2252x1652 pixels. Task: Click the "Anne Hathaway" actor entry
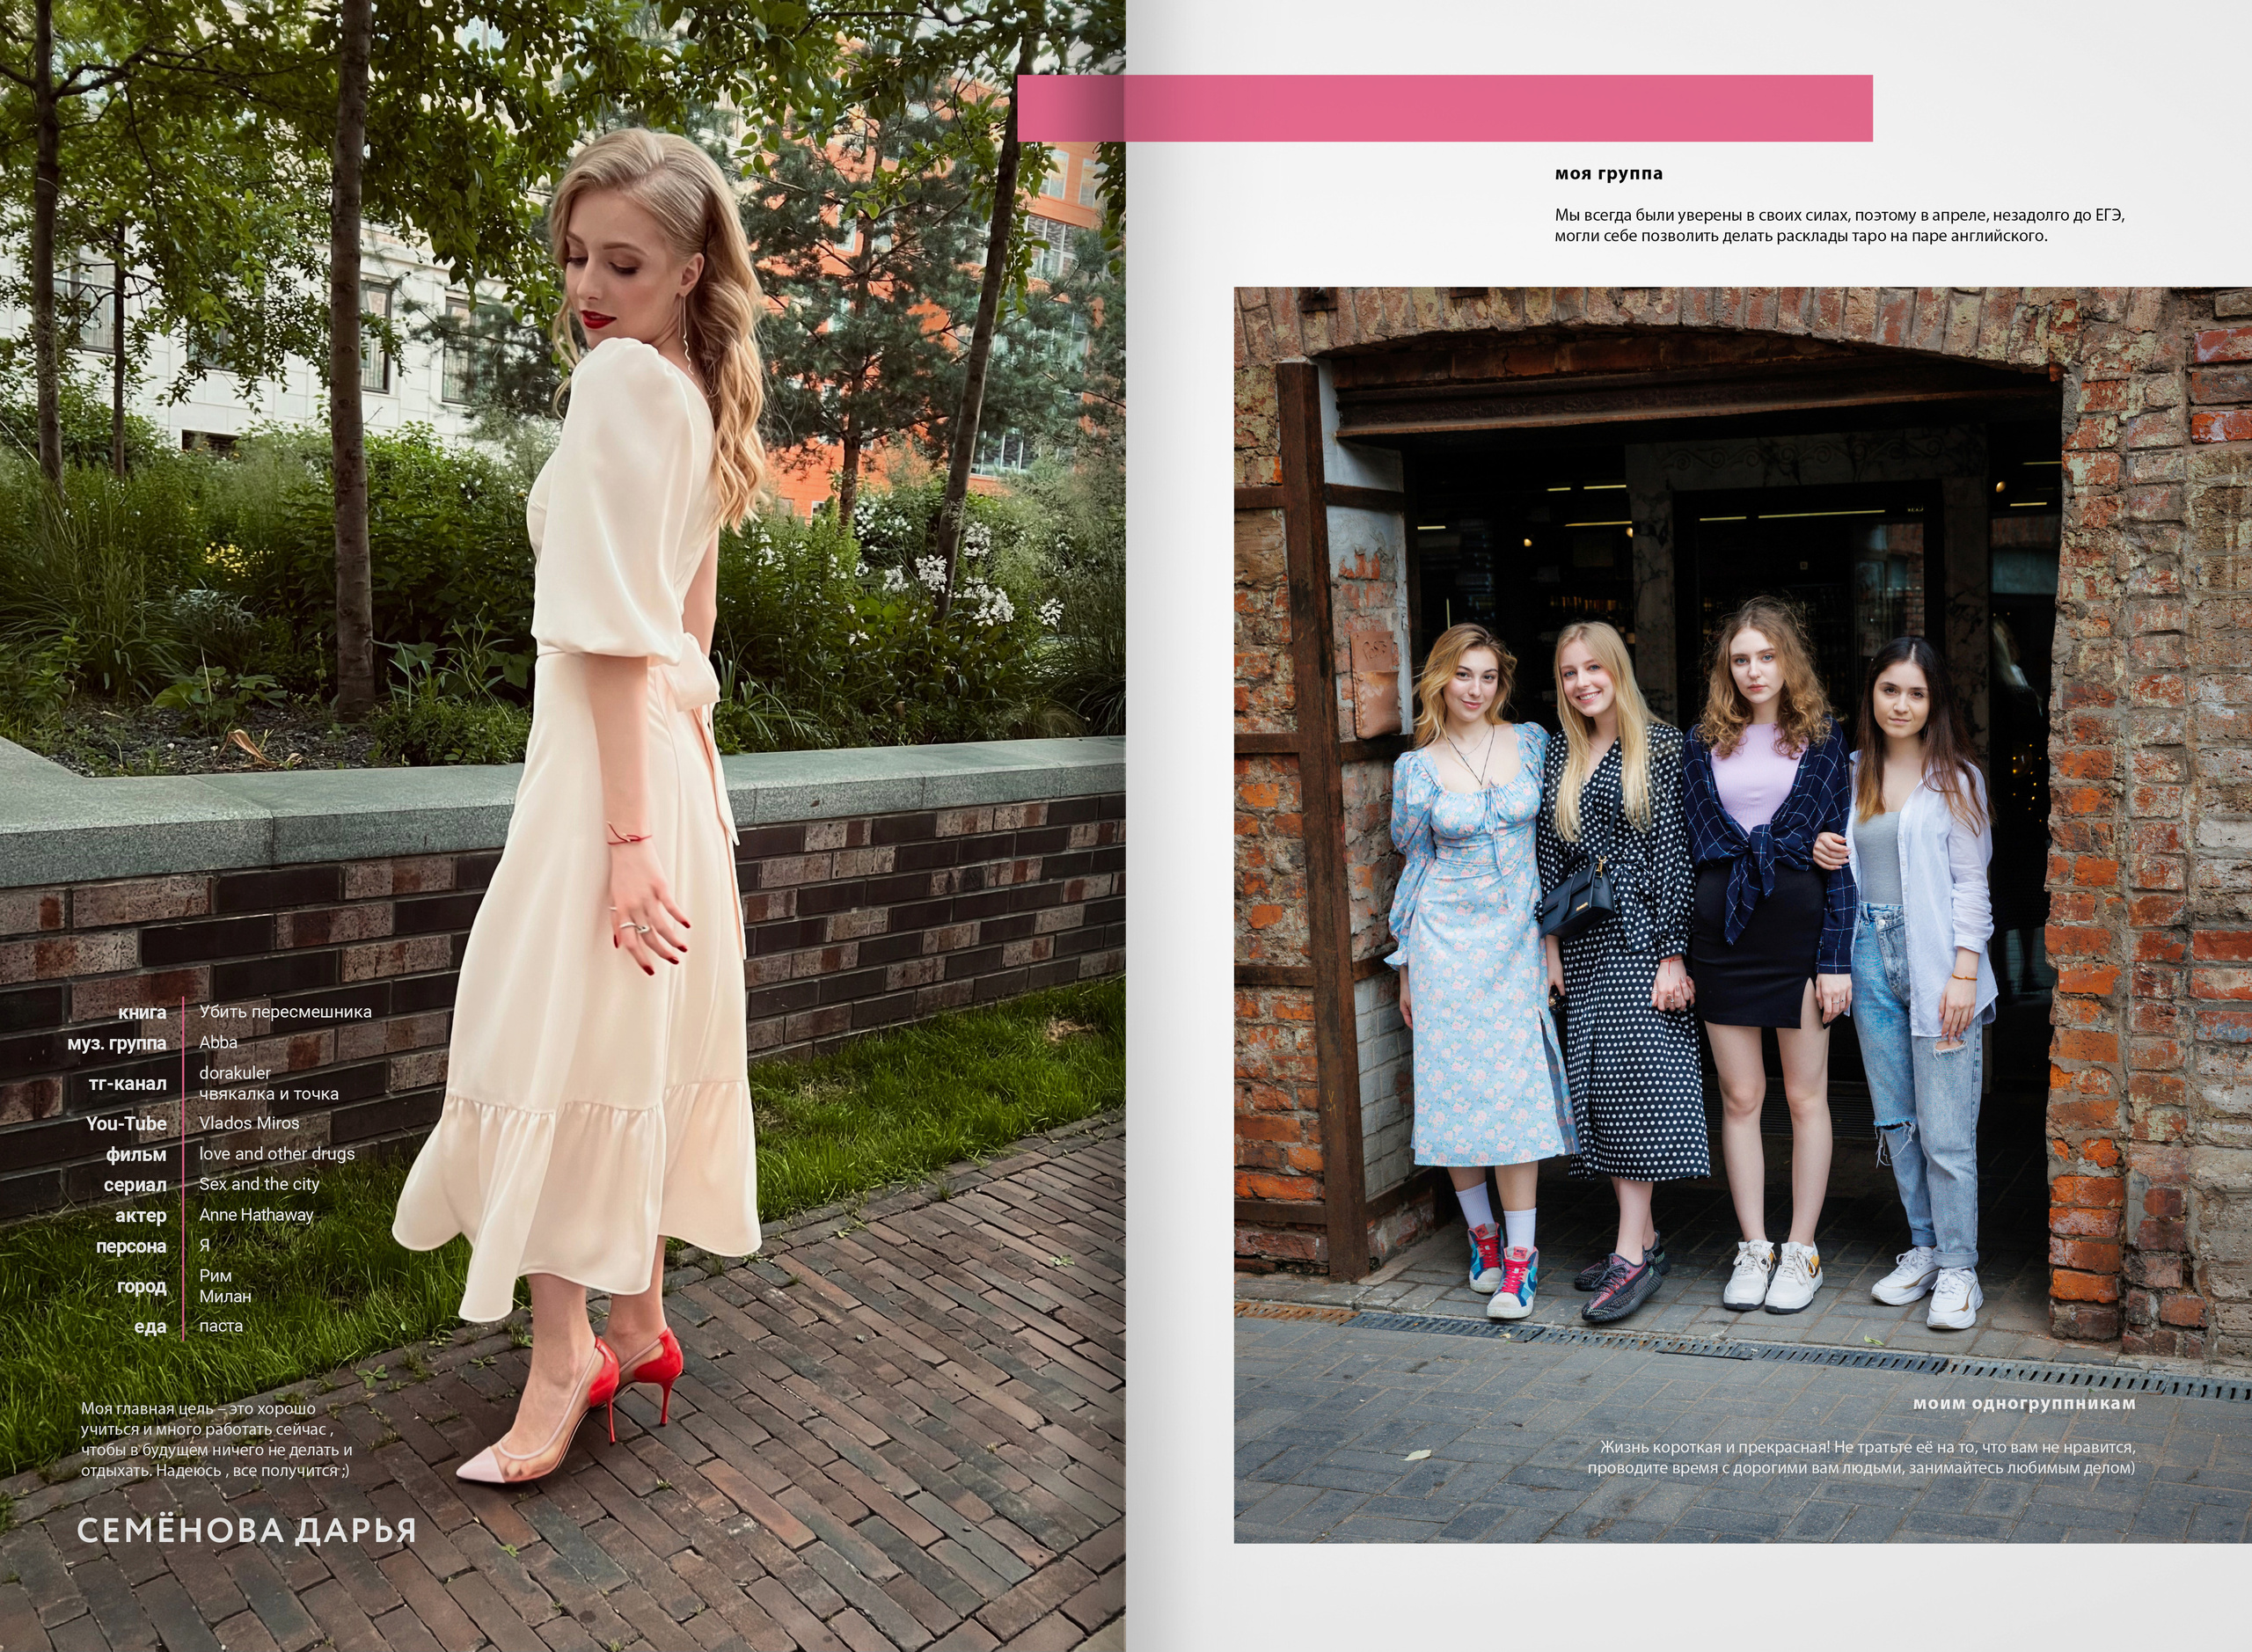256,1214
